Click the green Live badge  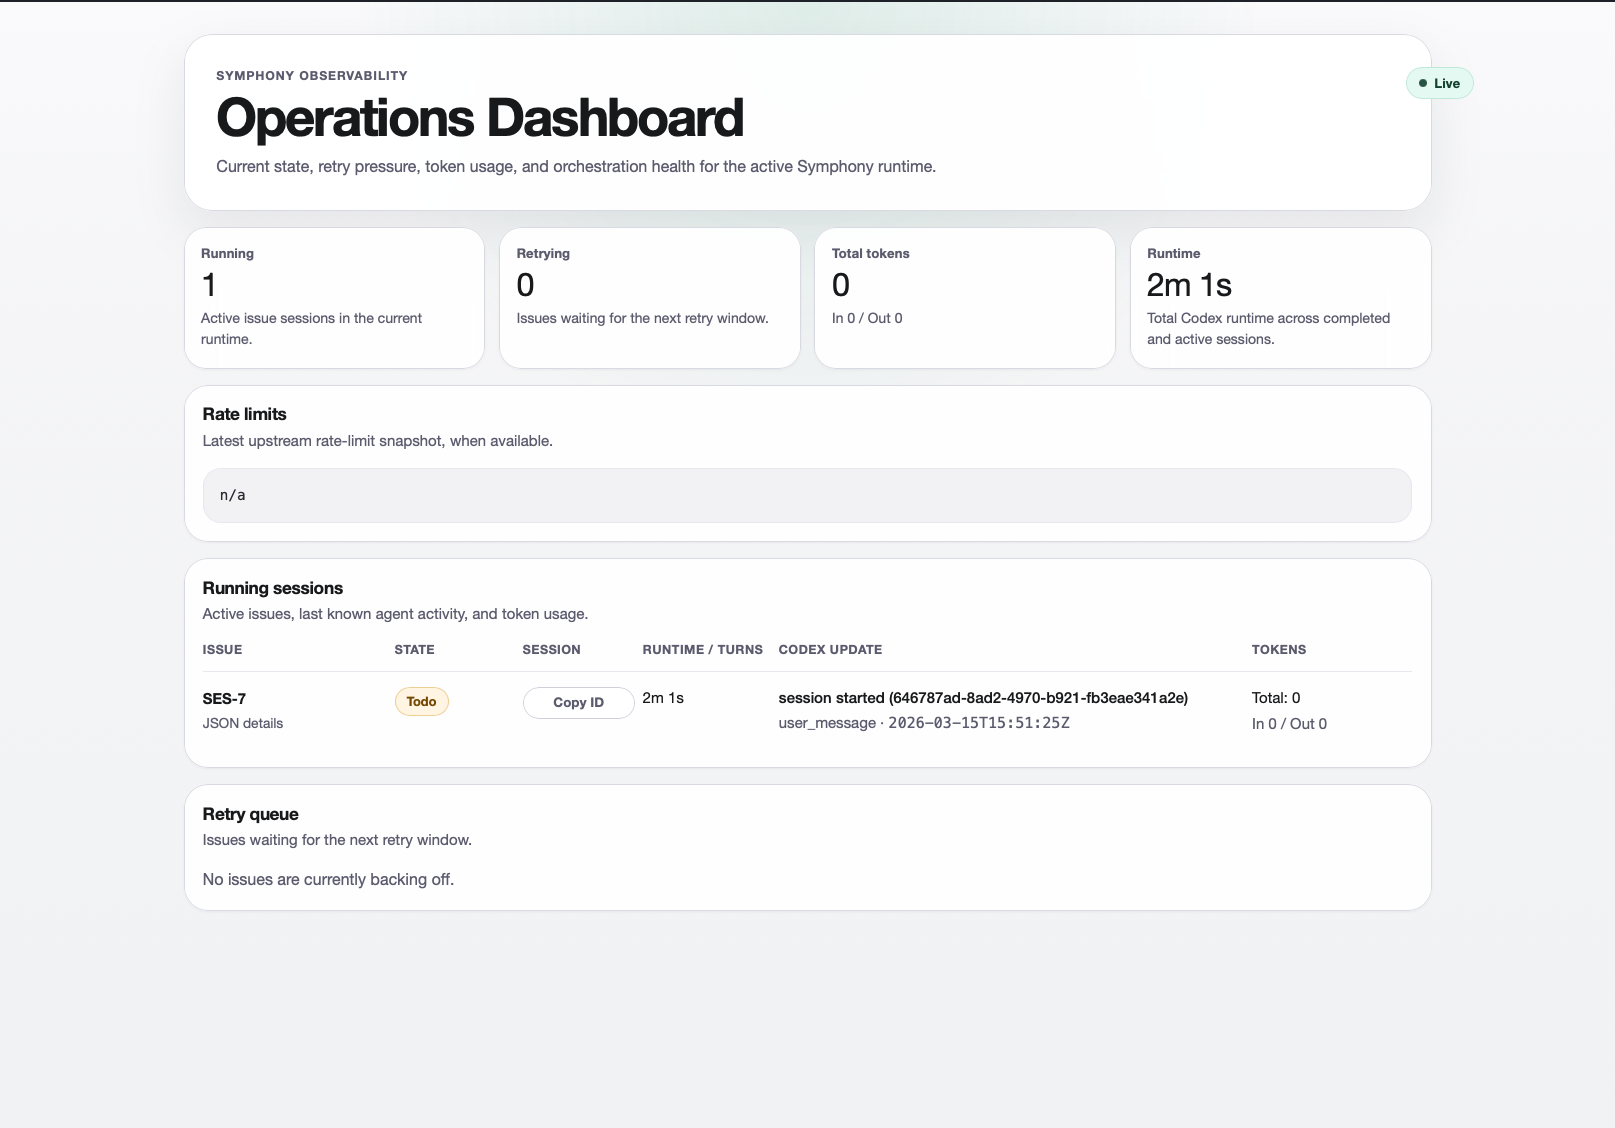click(1439, 83)
